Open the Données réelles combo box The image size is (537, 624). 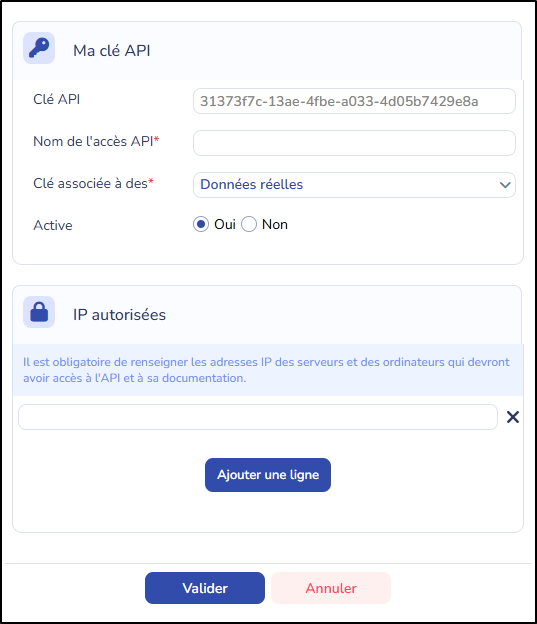tap(354, 185)
